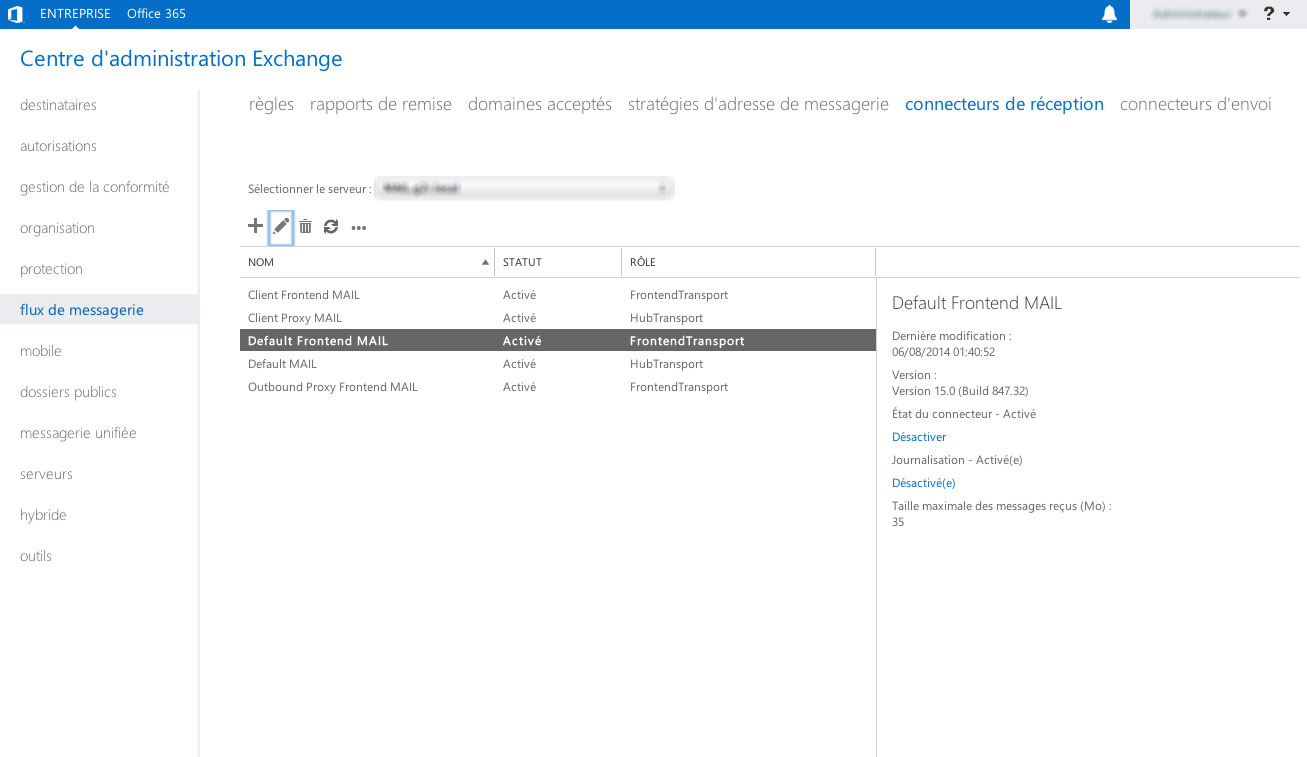Click the trash delete connector icon
This screenshot has height=757, width=1307.
(x=306, y=227)
